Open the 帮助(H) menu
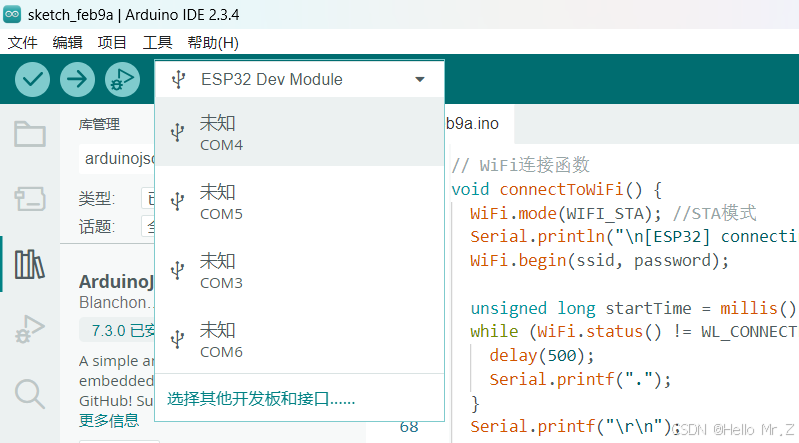799x443 pixels. point(213,42)
